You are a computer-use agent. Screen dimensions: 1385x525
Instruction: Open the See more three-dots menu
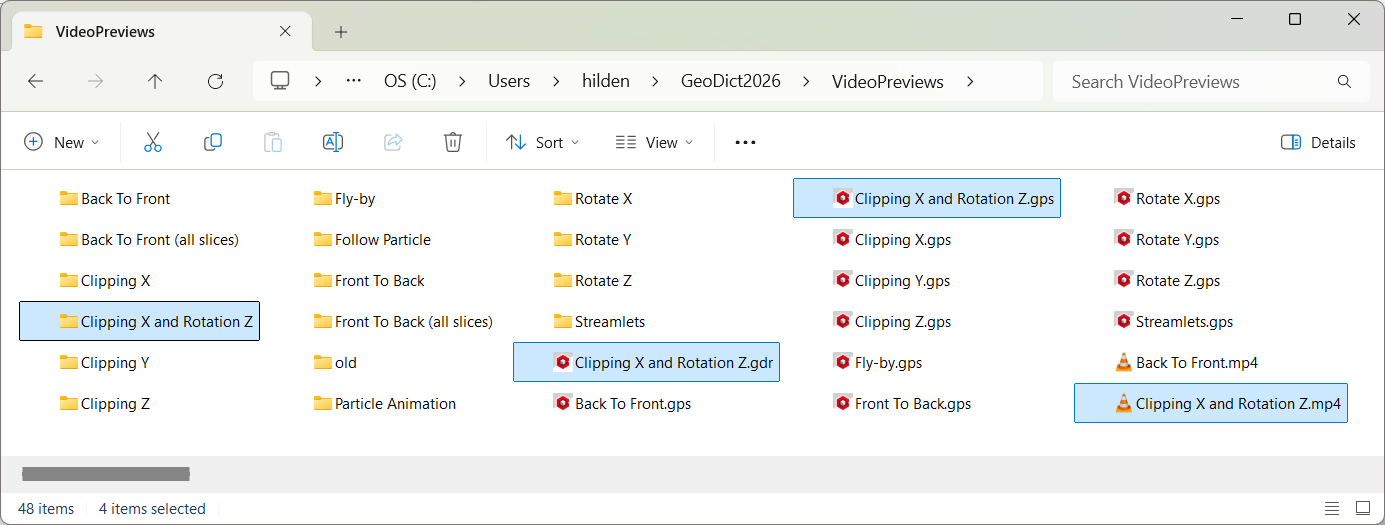[x=745, y=142]
